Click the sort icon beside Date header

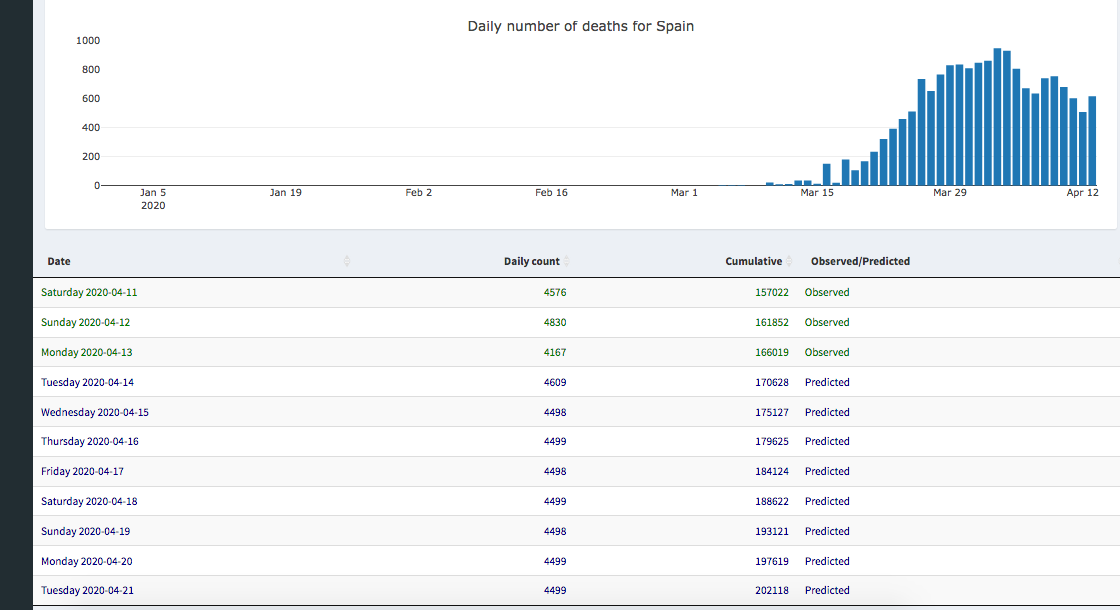pos(347,262)
